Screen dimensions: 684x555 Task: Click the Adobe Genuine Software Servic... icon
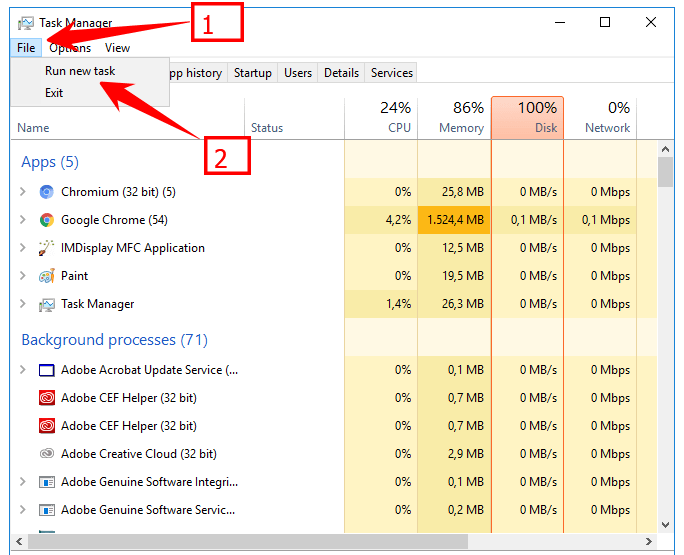click(46, 510)
